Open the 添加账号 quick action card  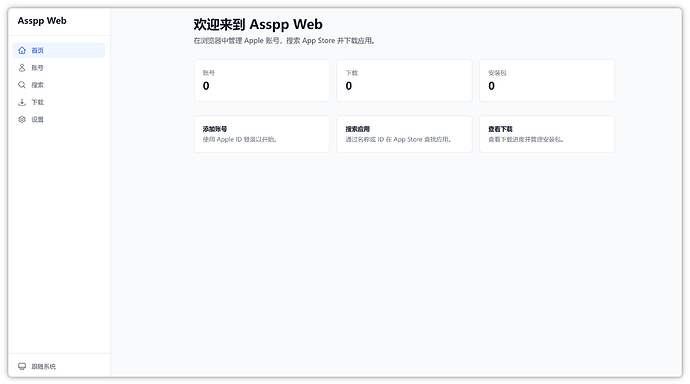click(x=261, y=134)
